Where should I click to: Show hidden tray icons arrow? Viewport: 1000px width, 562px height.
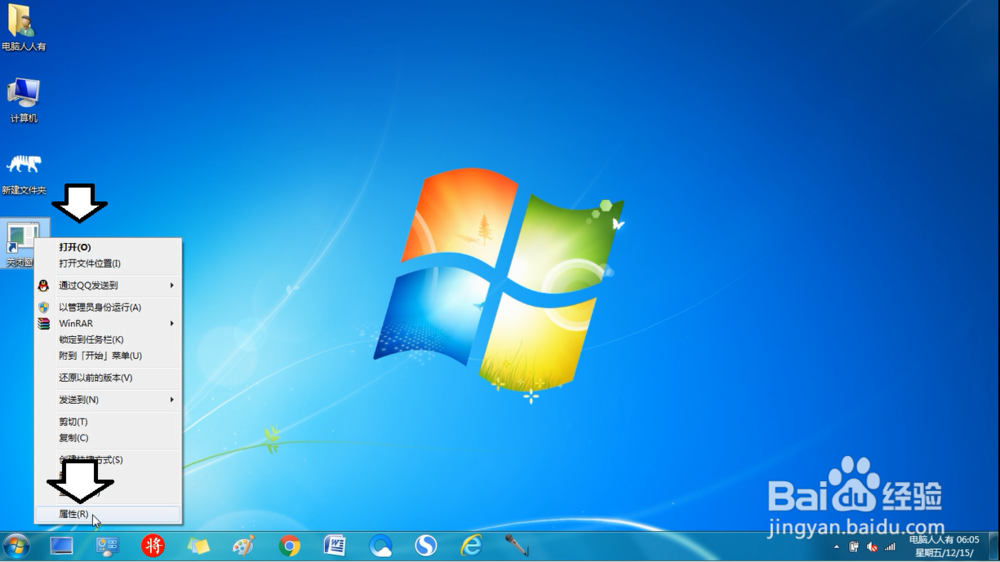837,547
